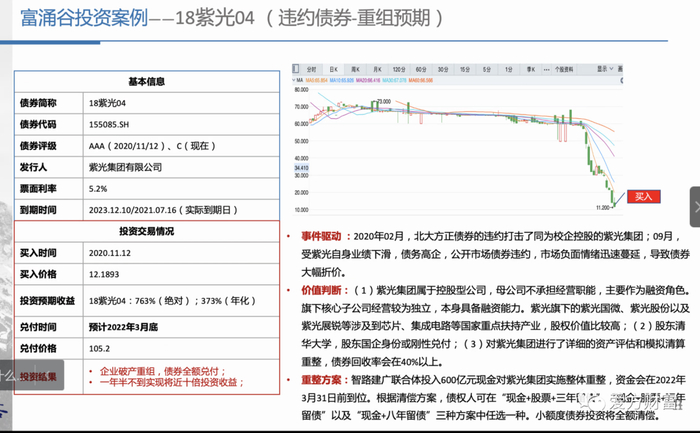Click the MA60 indicator value

click(x=421, y=80)
